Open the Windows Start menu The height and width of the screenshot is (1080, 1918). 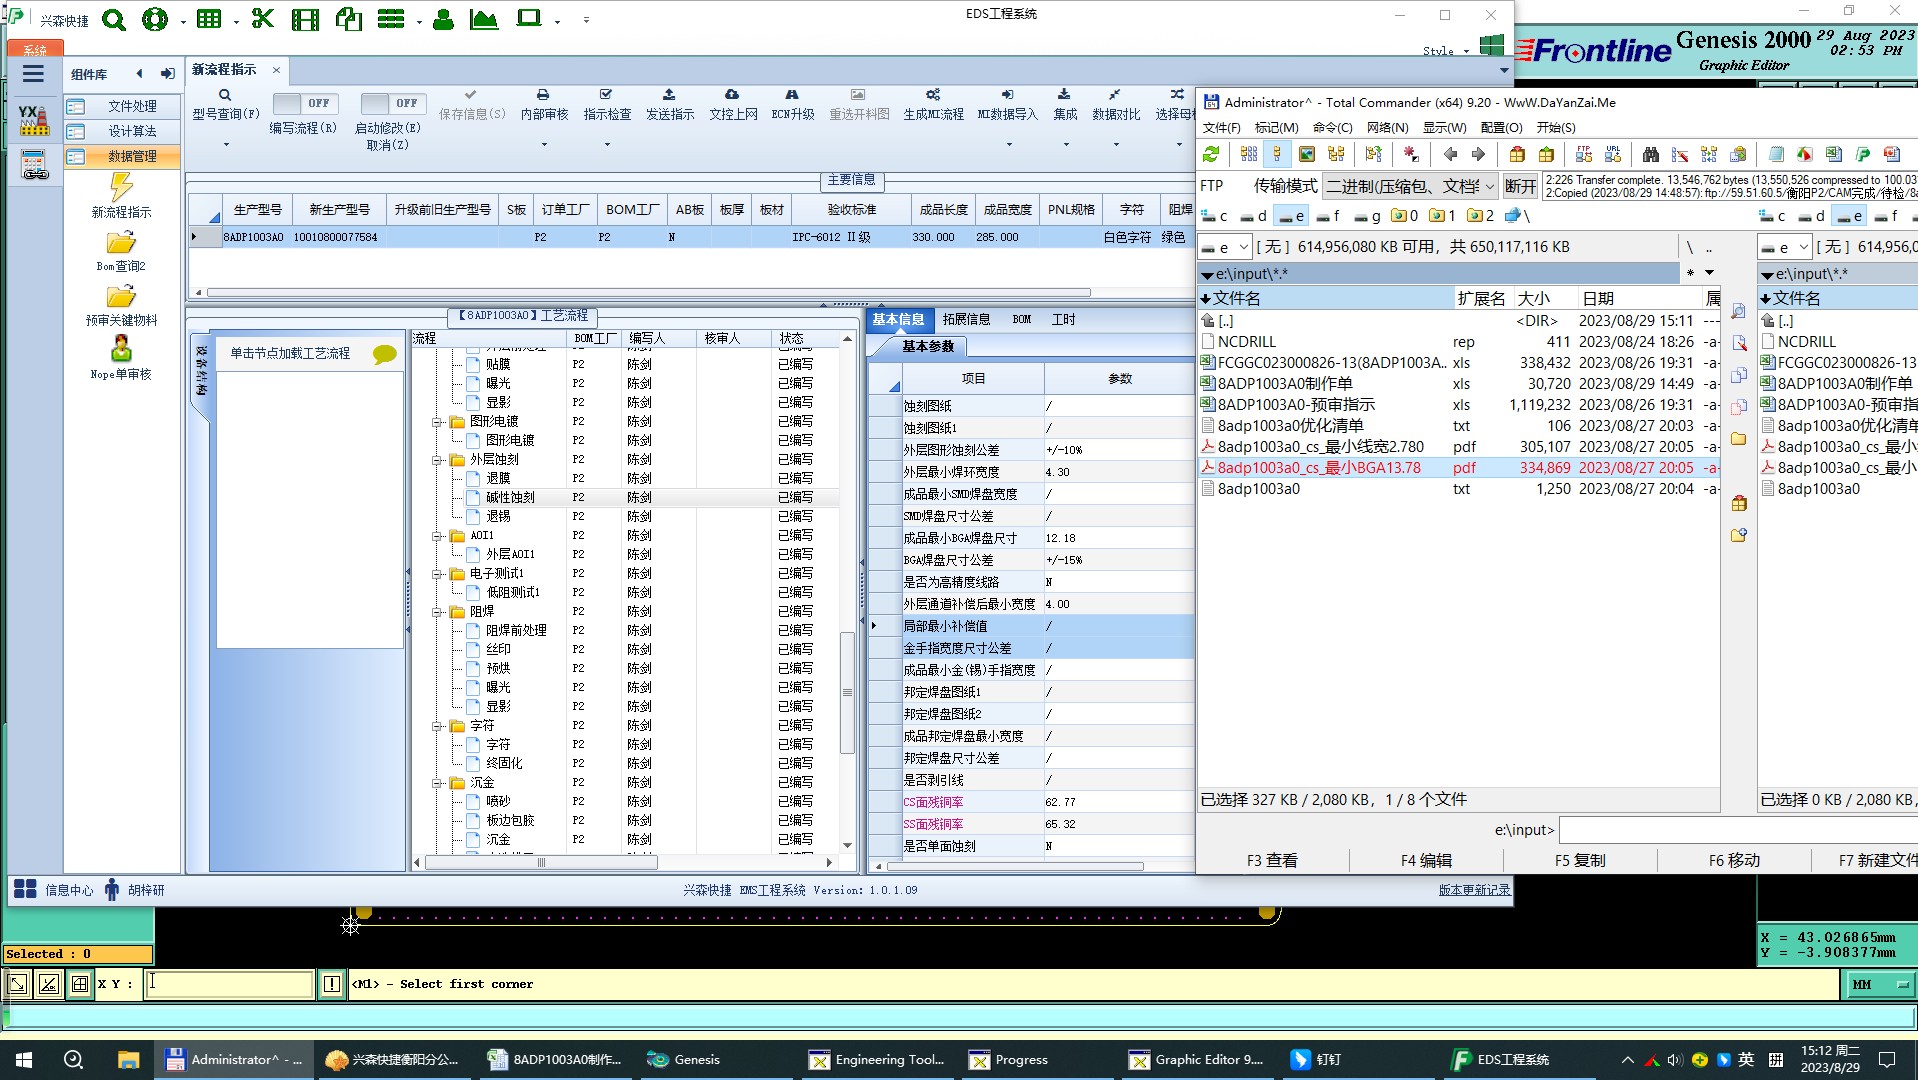pyautogui.click(x=24, y=1060)
